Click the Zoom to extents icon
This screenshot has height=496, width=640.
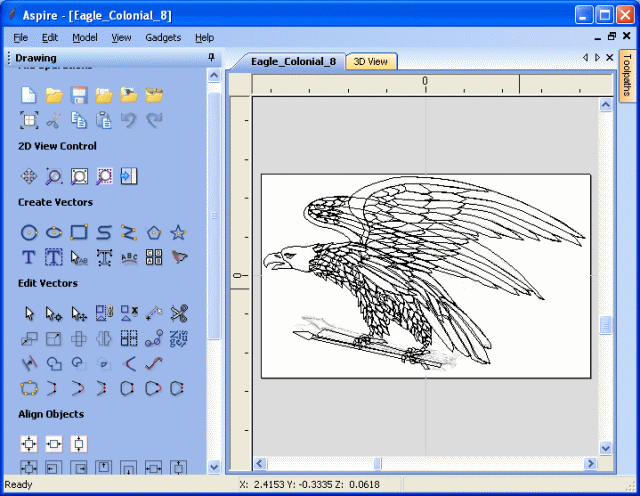pos(79,176)
